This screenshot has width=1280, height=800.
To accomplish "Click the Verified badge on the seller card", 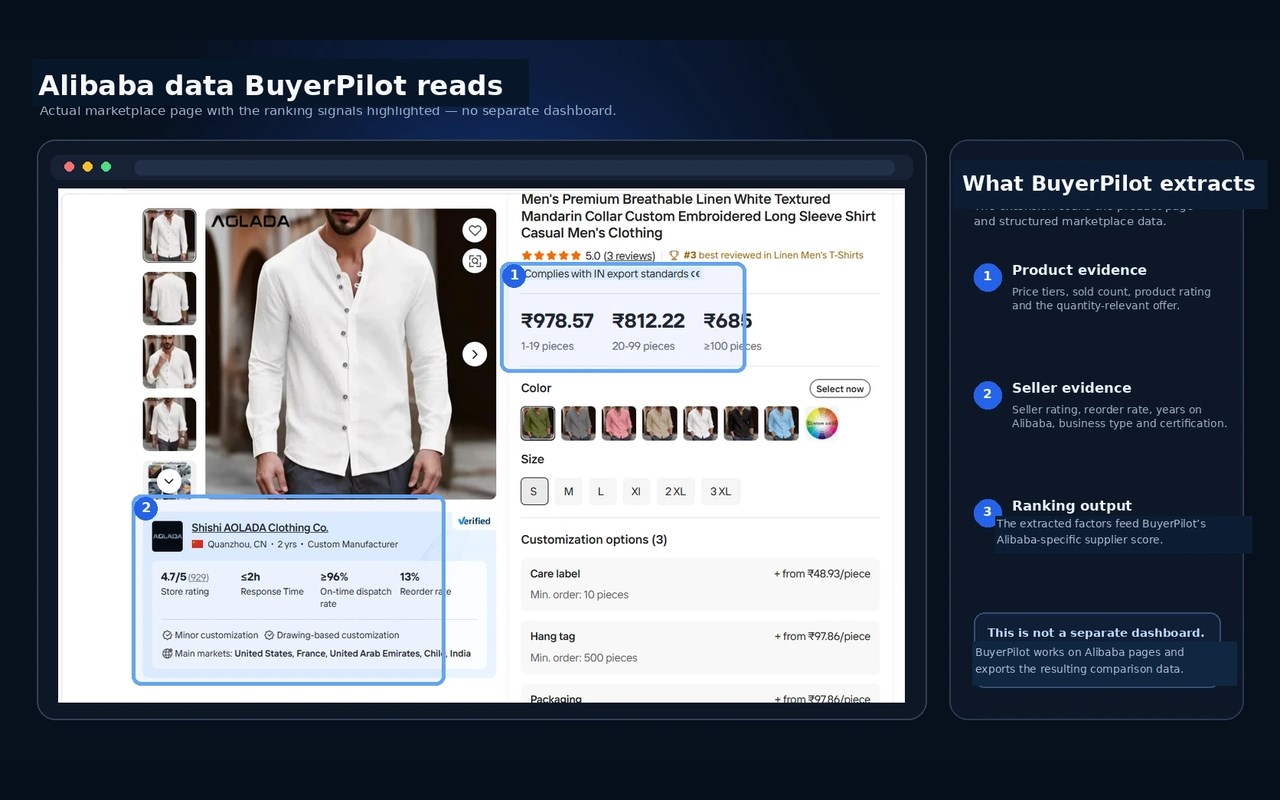I will [474, 521].
